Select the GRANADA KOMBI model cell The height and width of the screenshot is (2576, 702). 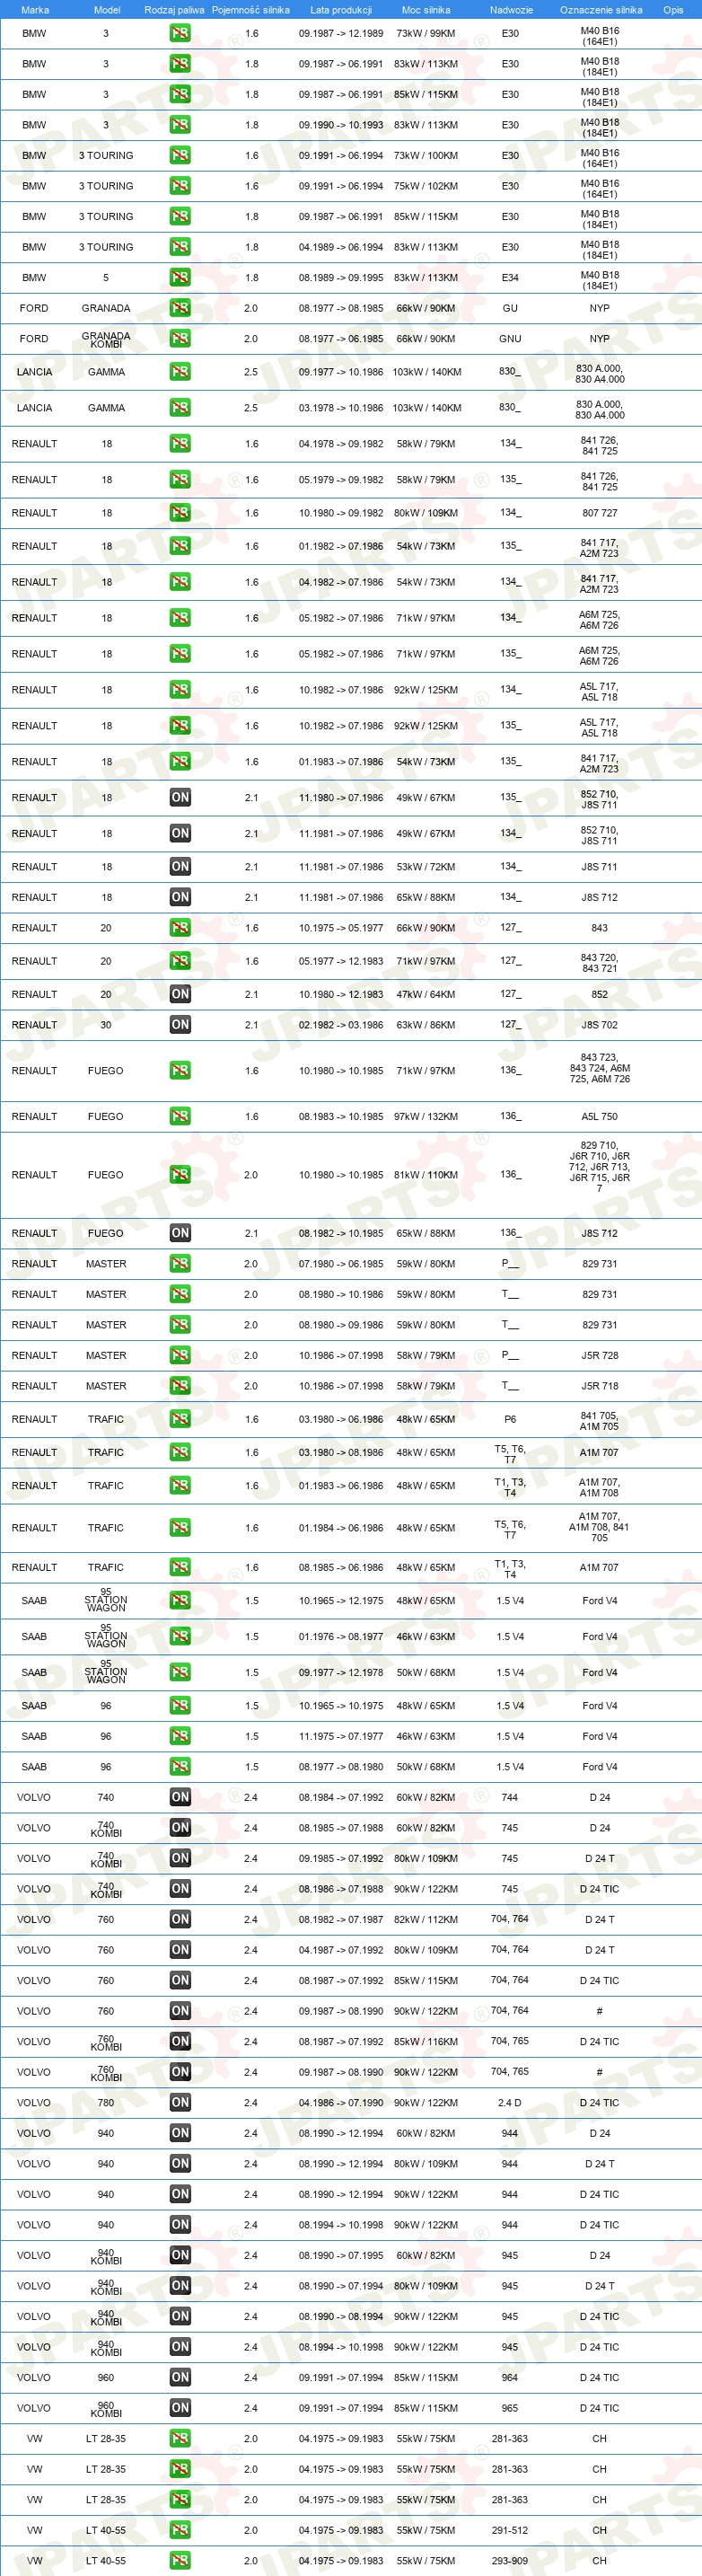(106, 340)
